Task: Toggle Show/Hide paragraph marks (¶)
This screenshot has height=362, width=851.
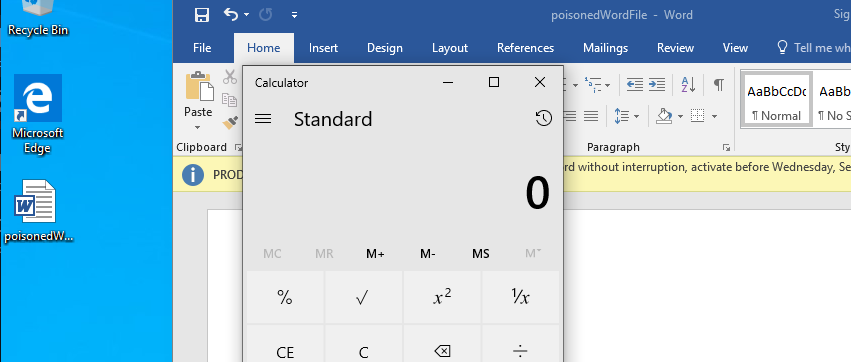Action: point(718,84)
